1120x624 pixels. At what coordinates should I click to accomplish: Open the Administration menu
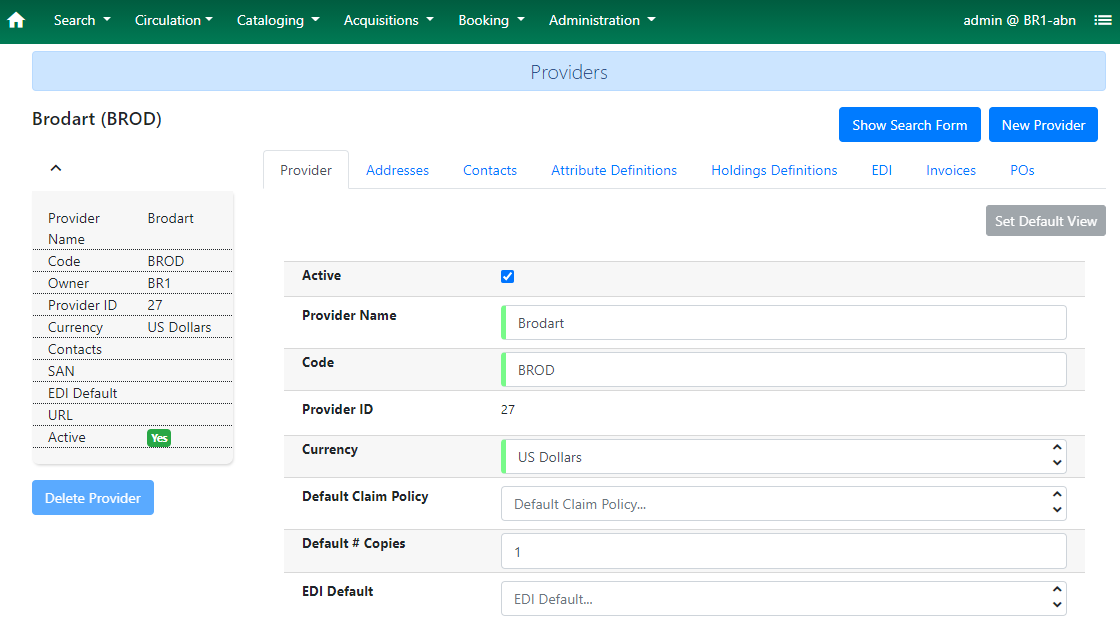(x=602, y=20)
